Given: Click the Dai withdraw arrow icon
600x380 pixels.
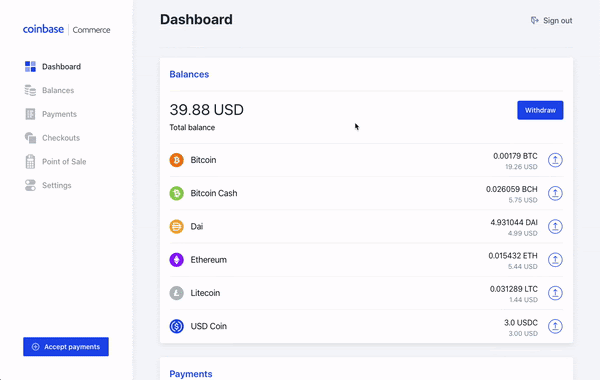Looking at the screenshot, I should click(x=555, y=227).
